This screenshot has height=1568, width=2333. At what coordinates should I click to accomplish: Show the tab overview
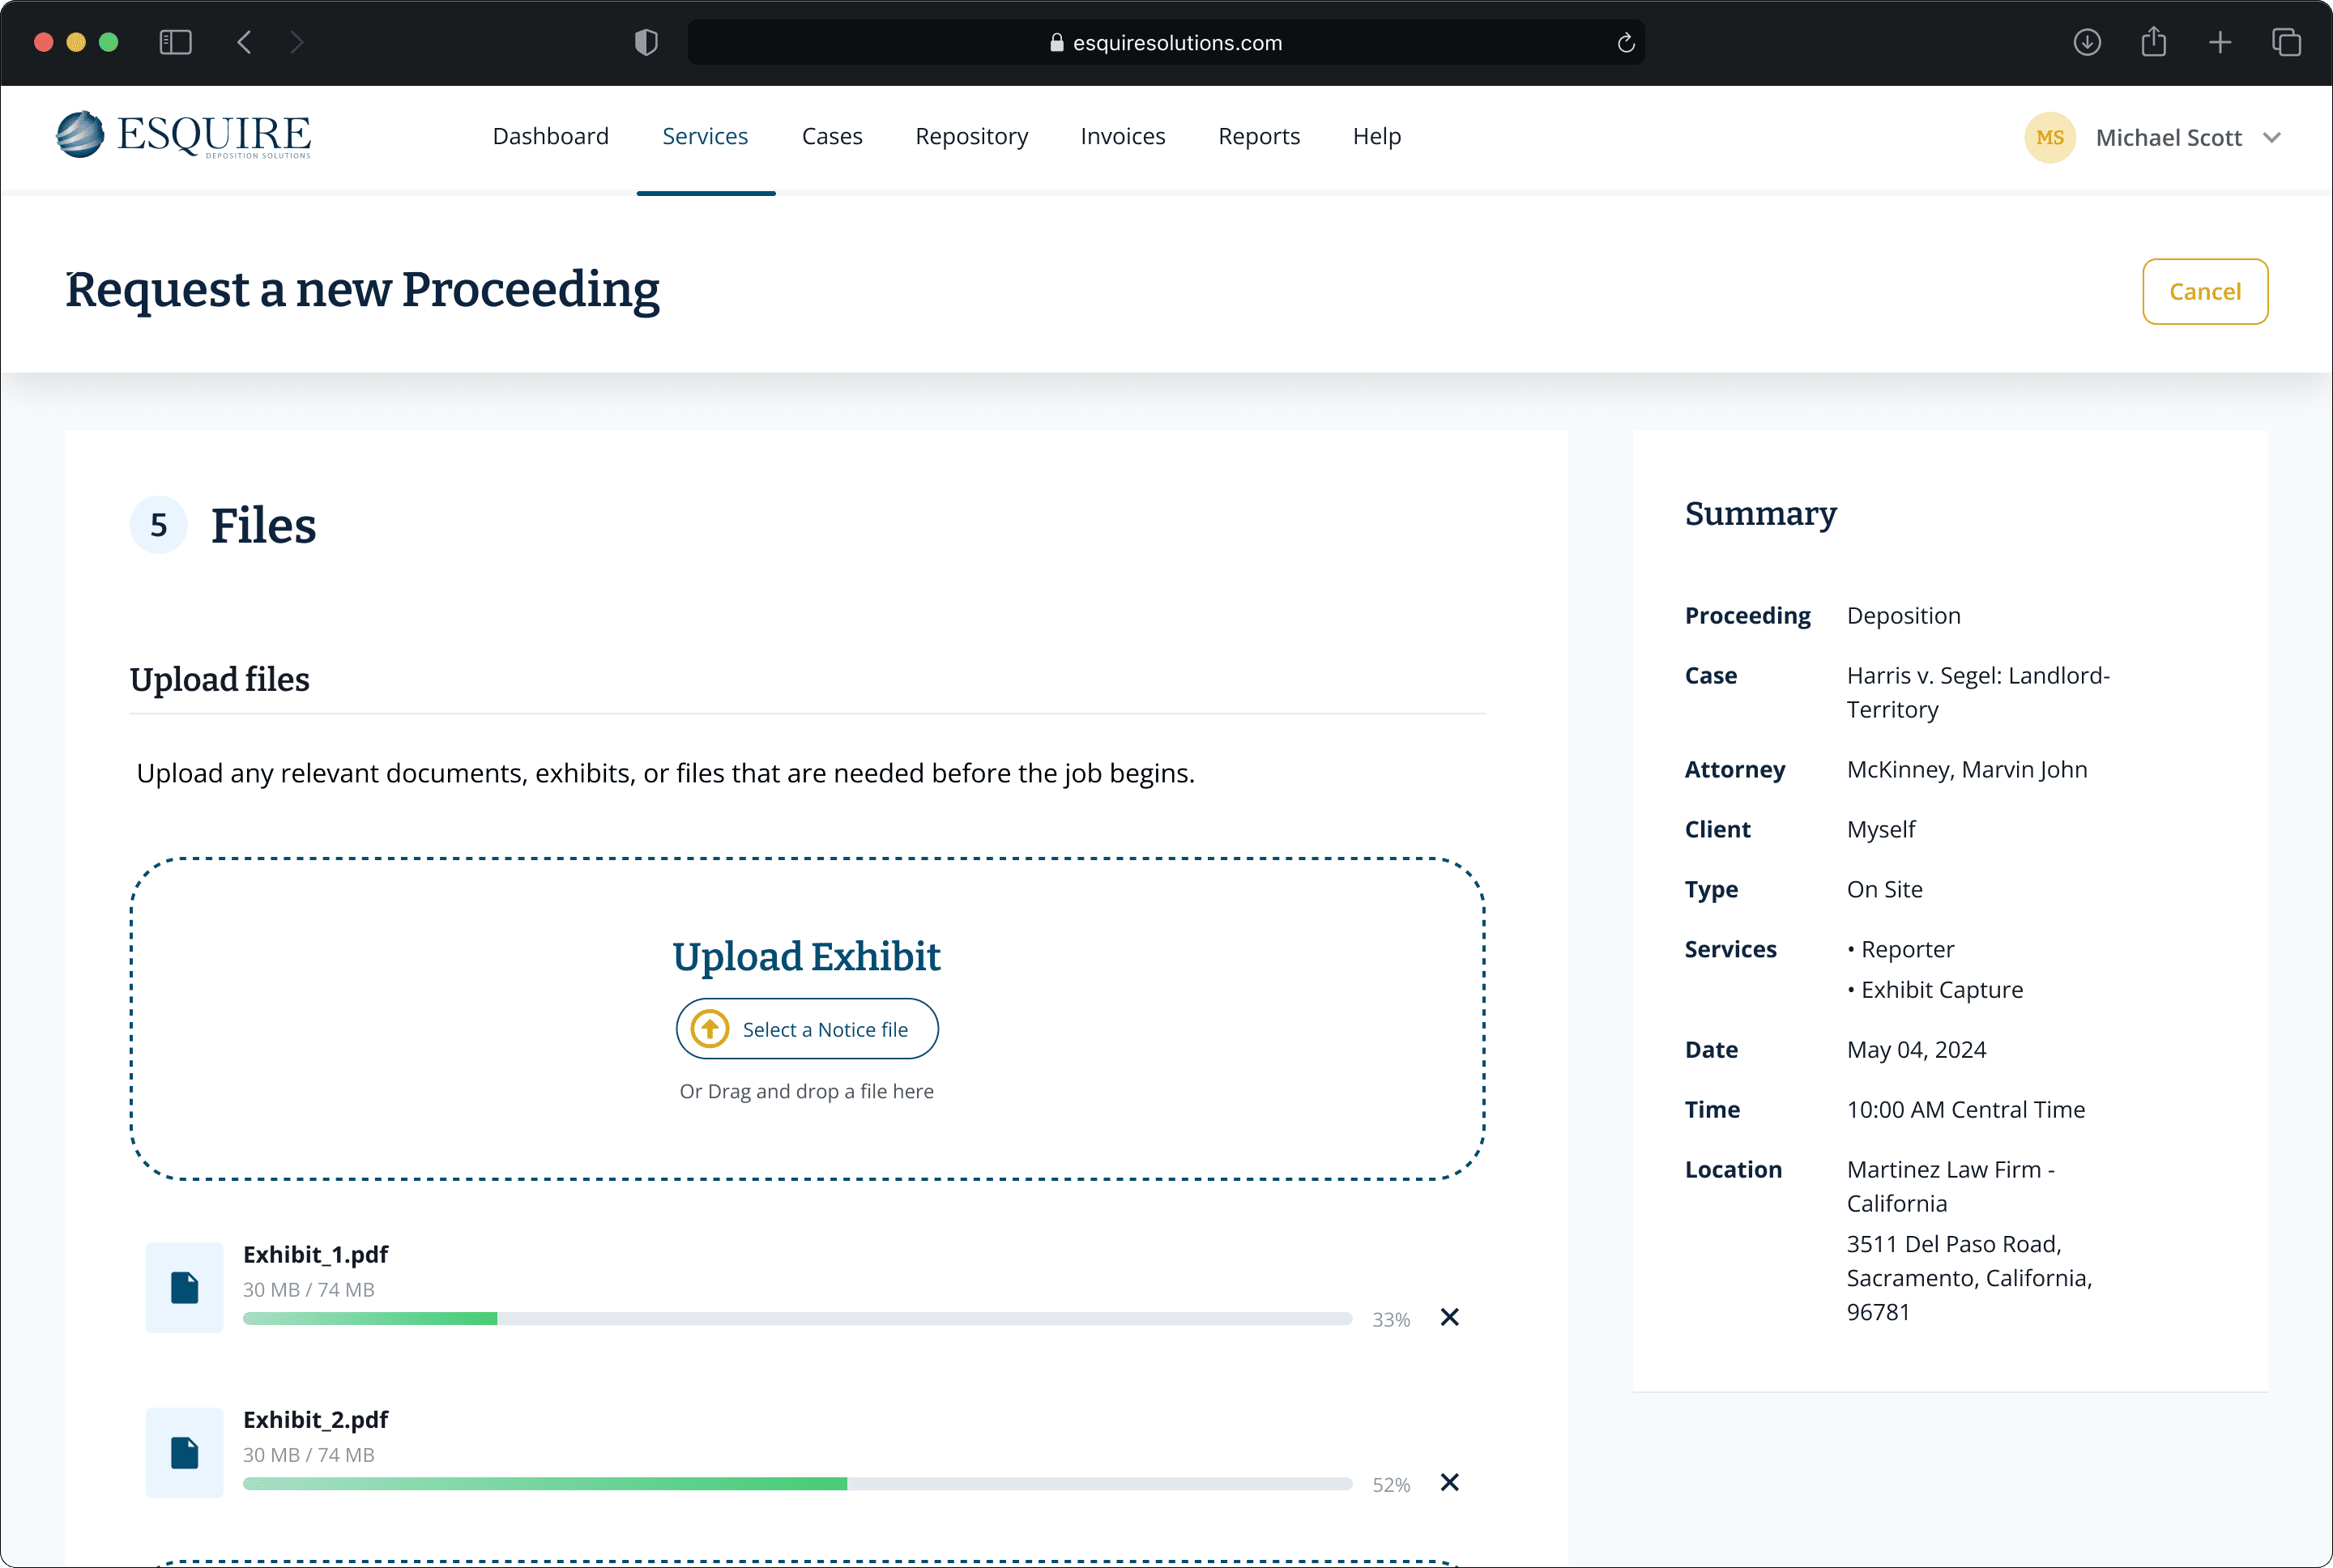point(2286,42)
